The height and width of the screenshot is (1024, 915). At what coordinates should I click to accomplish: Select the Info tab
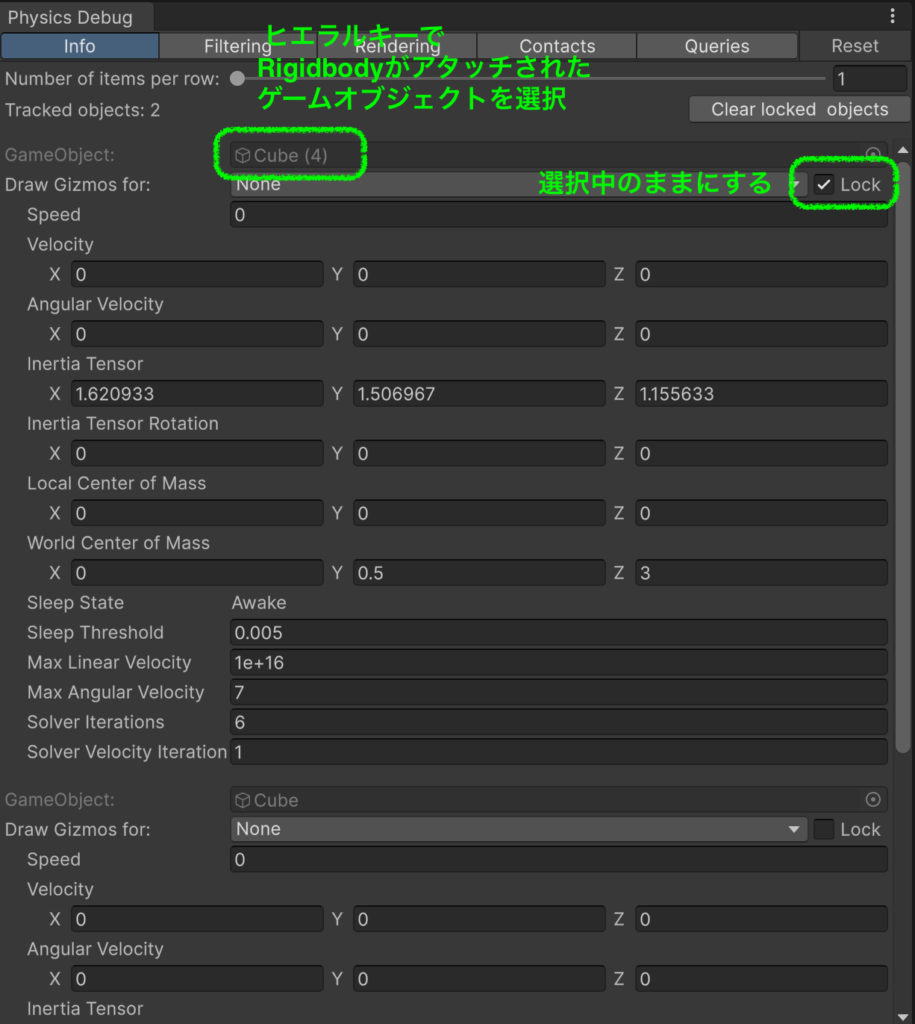(x=79, y=45)
